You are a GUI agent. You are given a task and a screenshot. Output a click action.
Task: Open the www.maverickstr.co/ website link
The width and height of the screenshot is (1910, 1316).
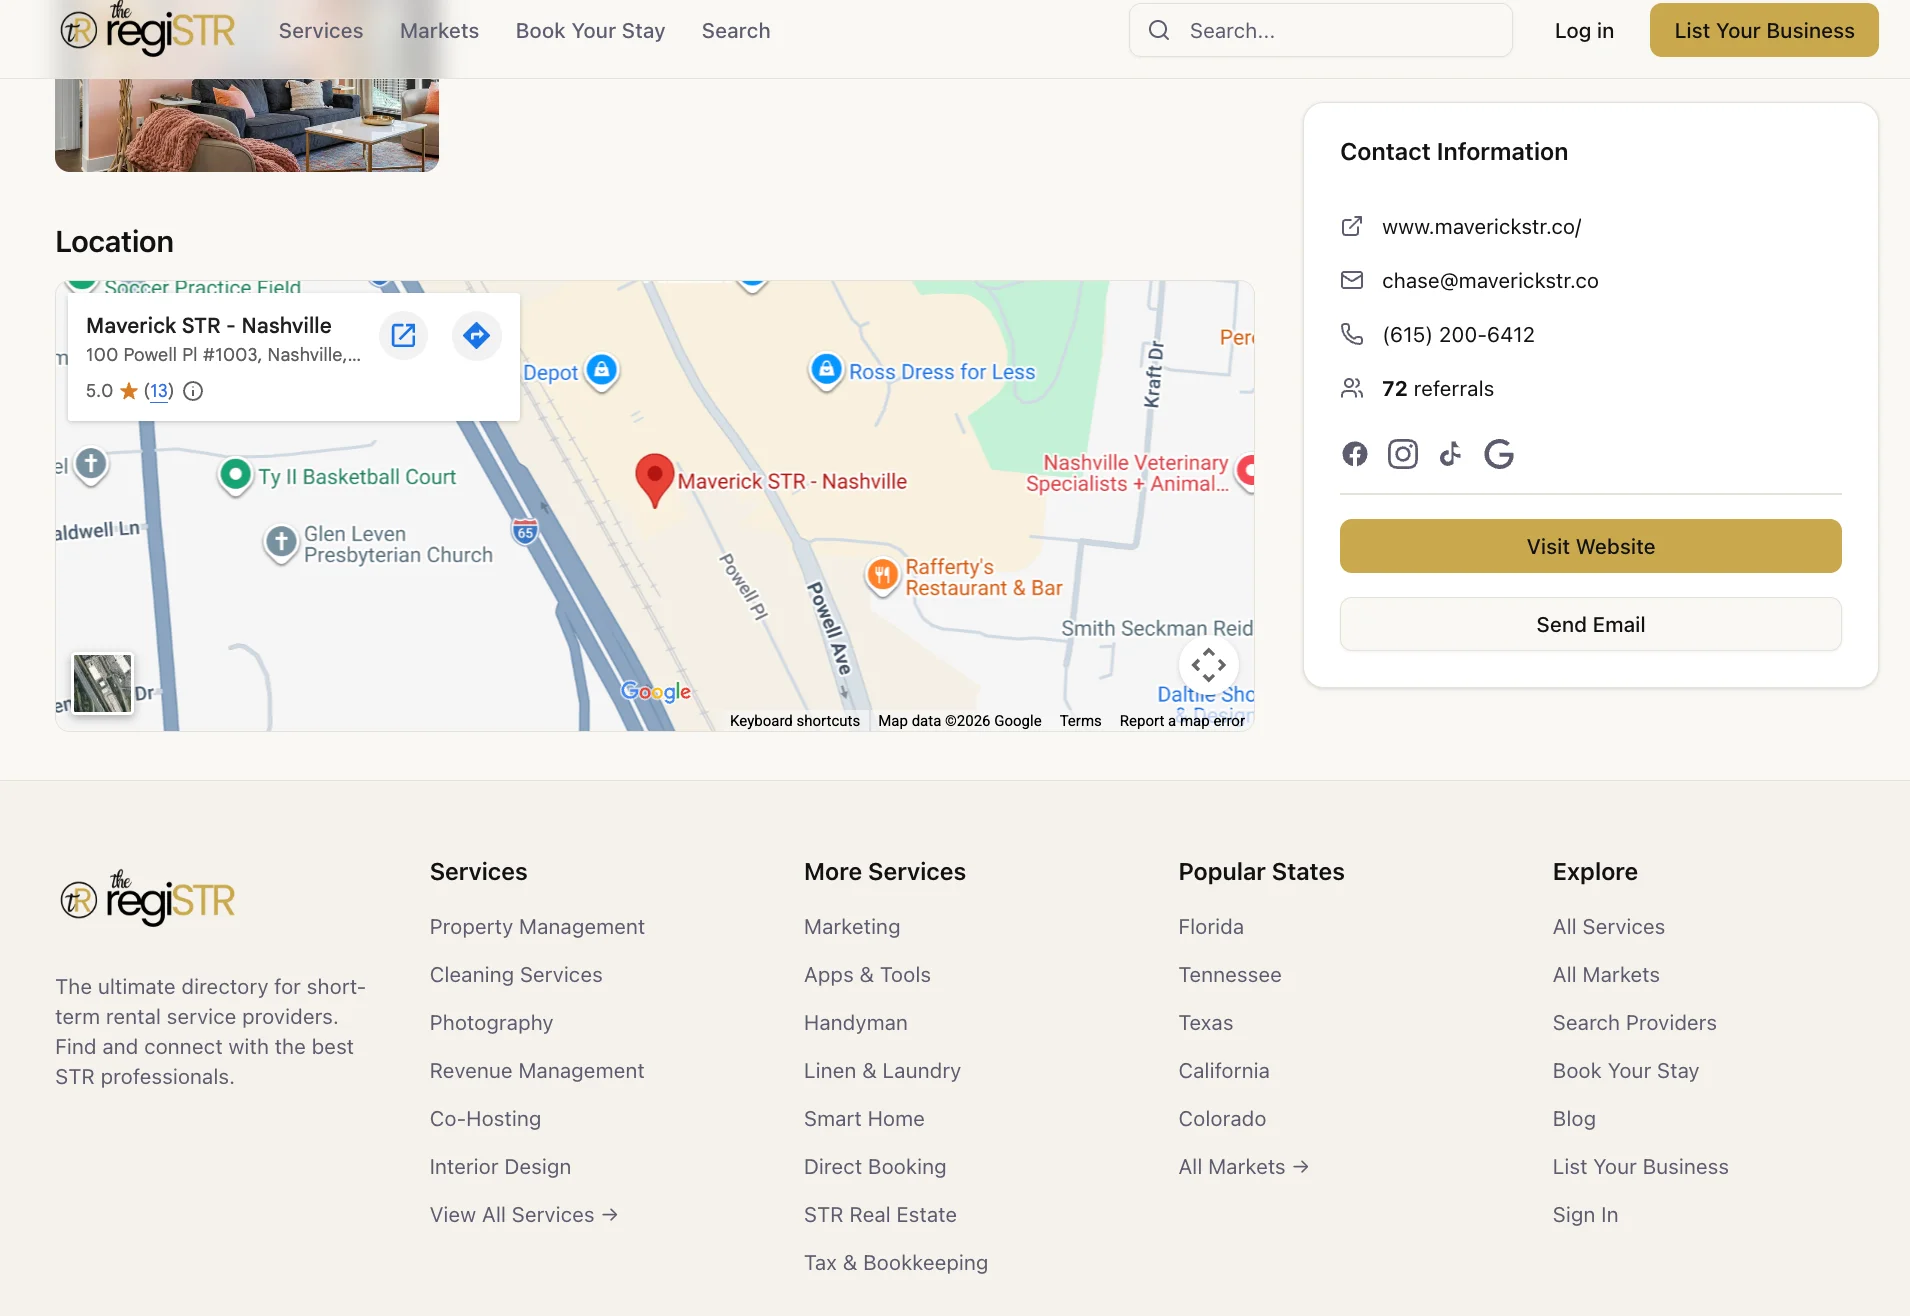point(1481,227)
